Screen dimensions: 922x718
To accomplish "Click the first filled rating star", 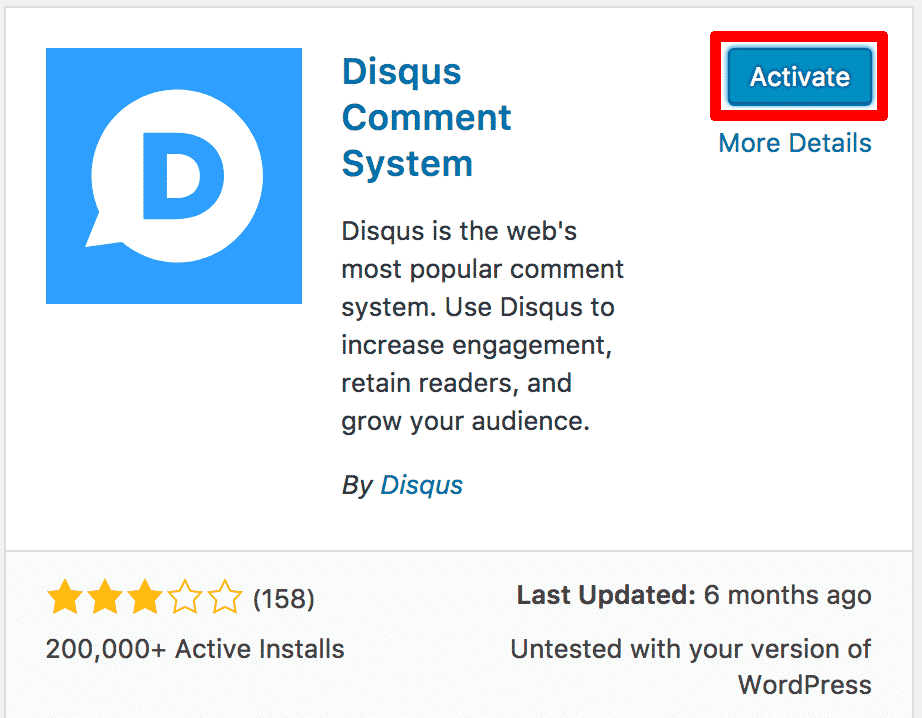I will (x=65, y=597).
